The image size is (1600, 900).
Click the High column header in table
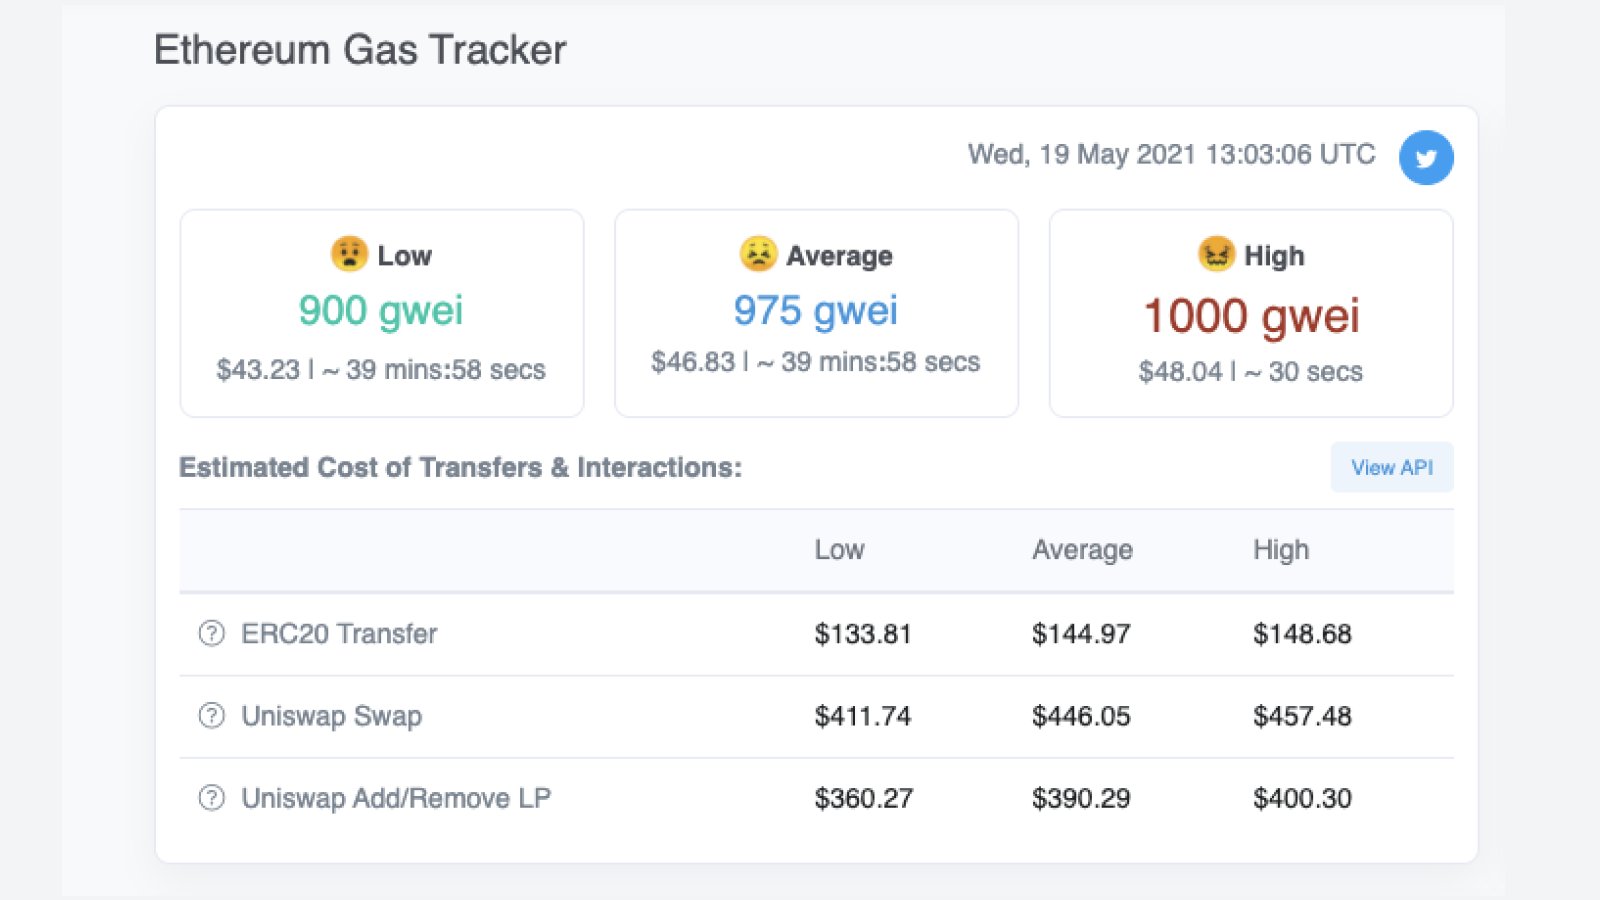1281,550
